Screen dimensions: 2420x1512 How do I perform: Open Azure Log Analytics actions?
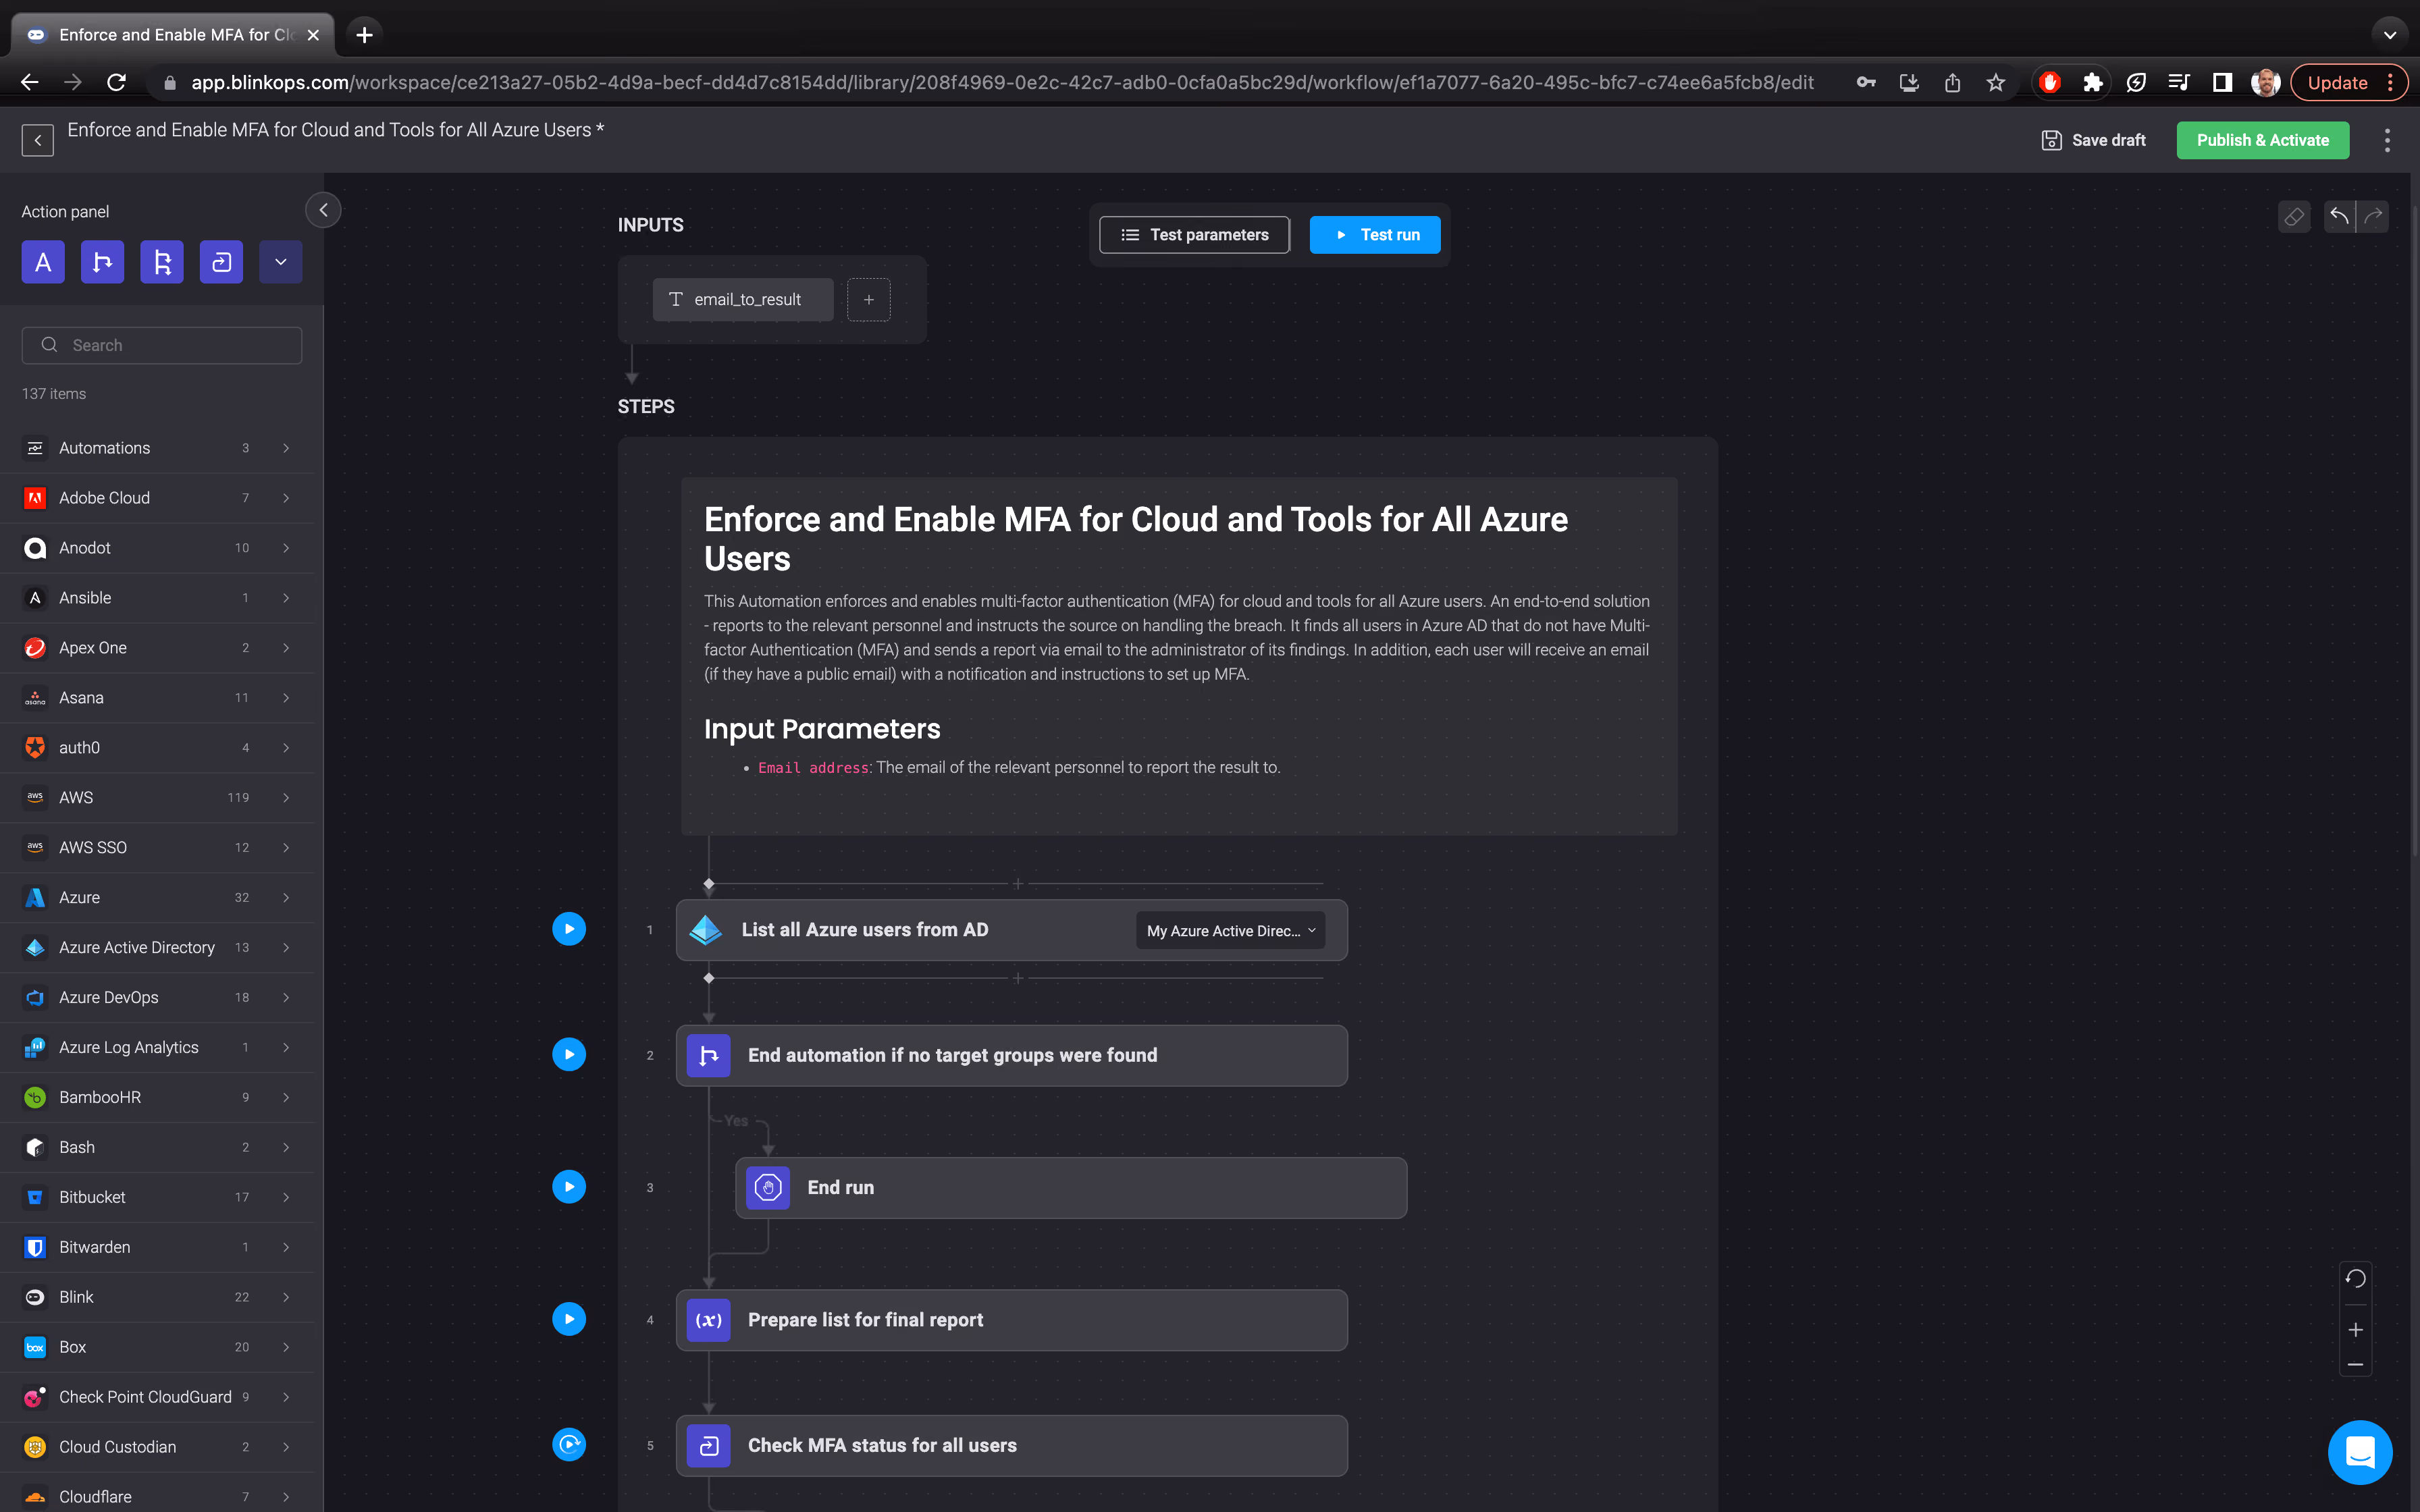158,1048
